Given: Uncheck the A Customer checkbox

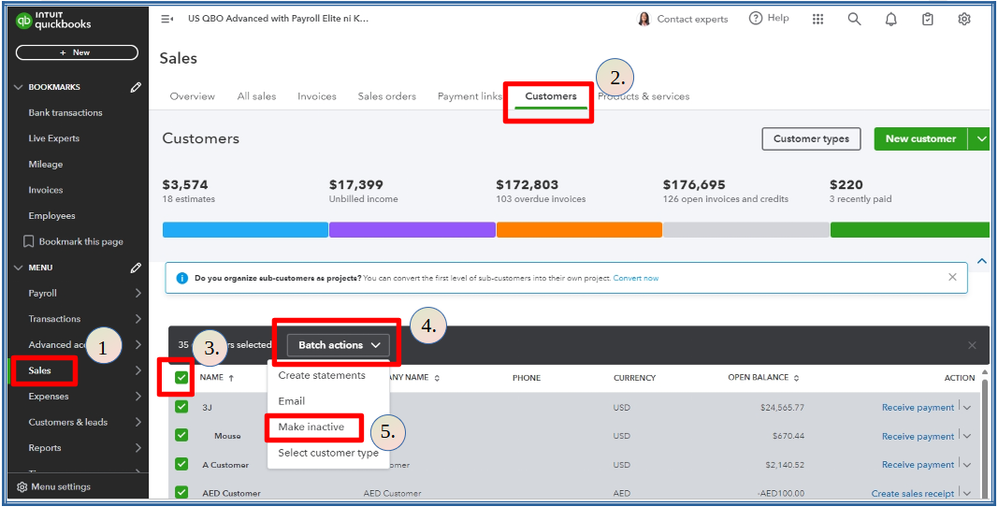Looking at the screenshot, I should click(x=182, y=464).
